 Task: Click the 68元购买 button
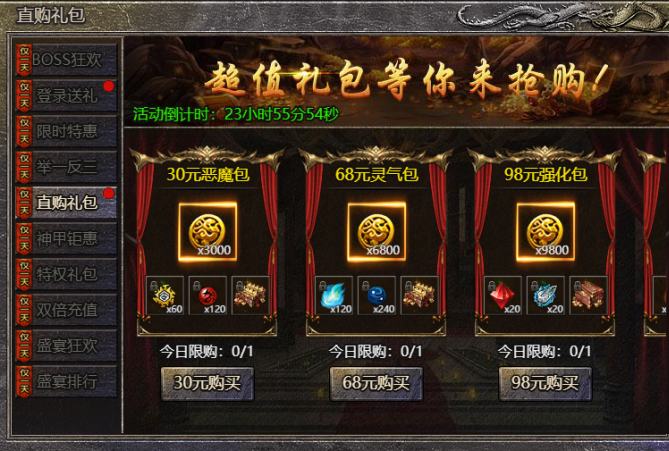(376, 383)
